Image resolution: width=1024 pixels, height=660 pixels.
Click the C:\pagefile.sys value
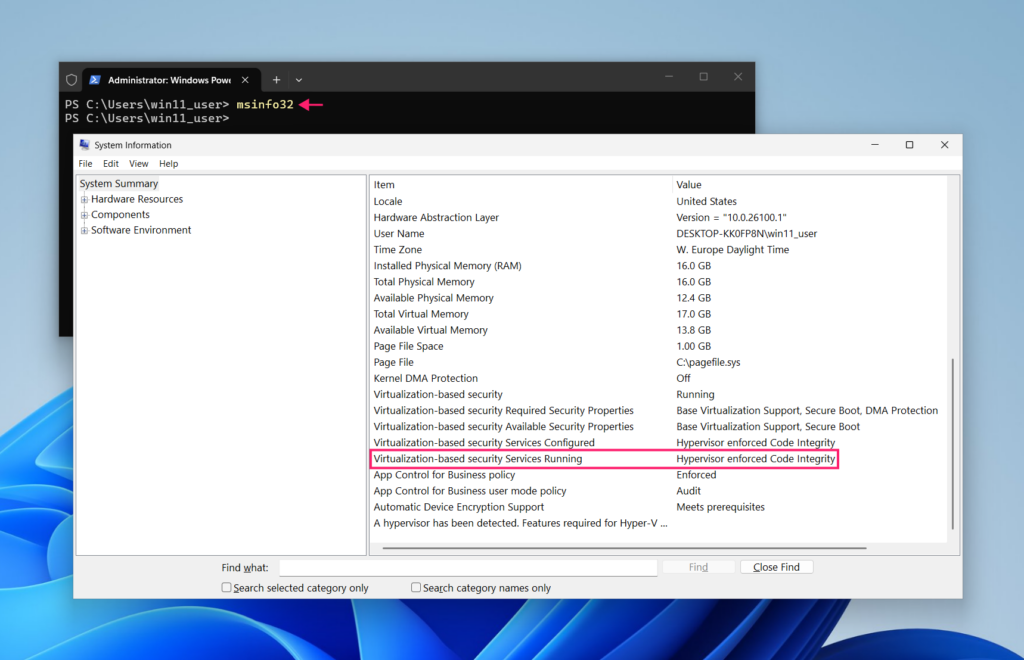[708, 362]
